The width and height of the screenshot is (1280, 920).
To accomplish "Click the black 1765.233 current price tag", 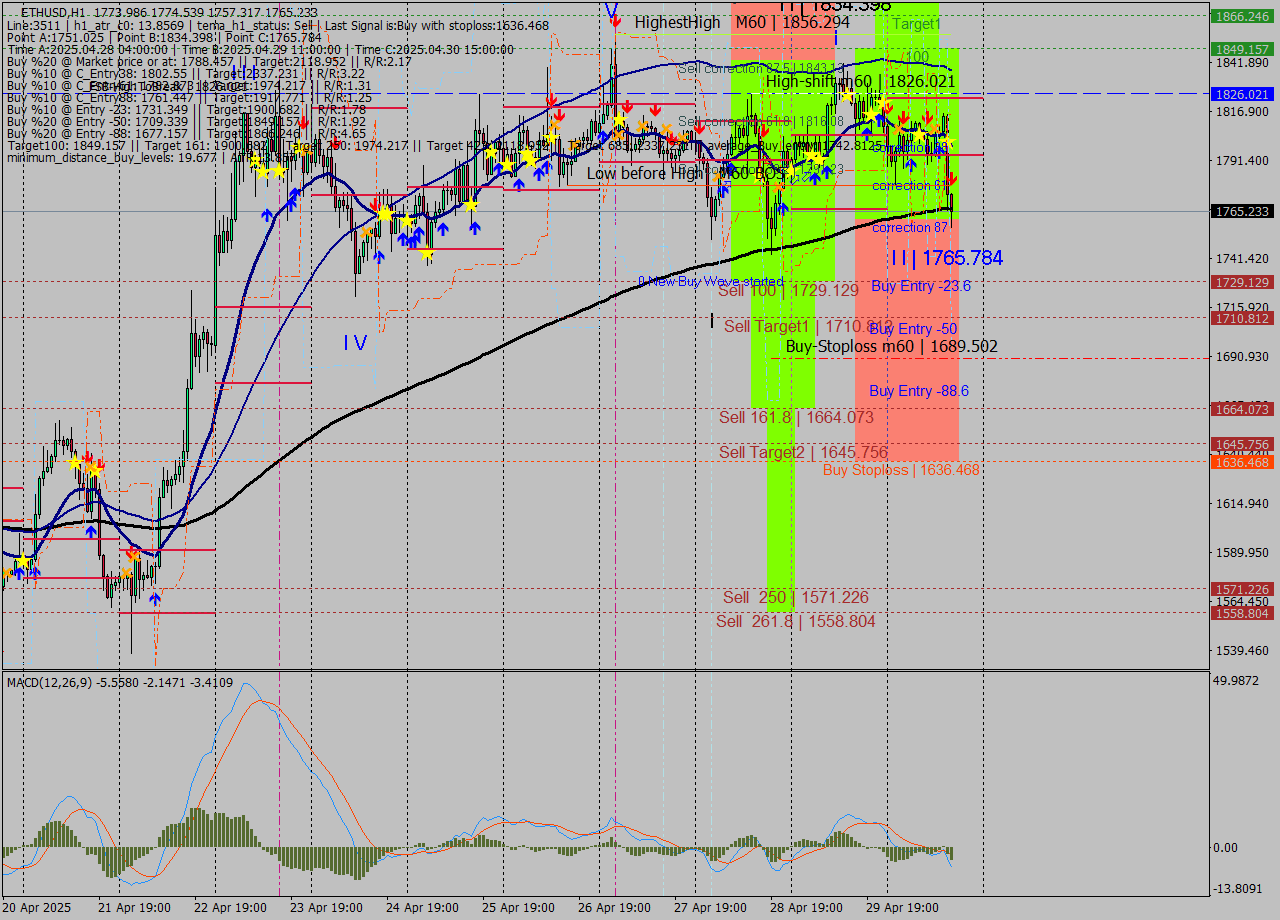I will 1241,212.
